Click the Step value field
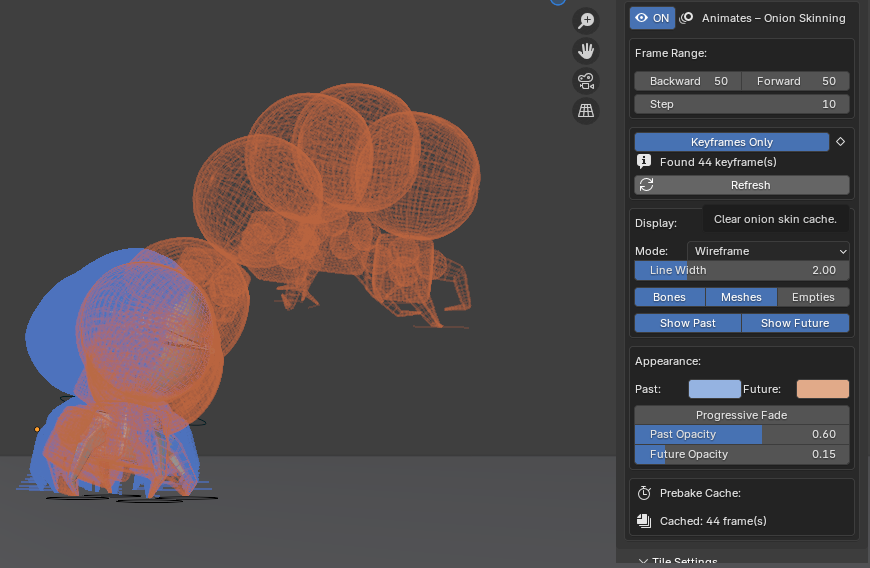 [x=742, y=104]
